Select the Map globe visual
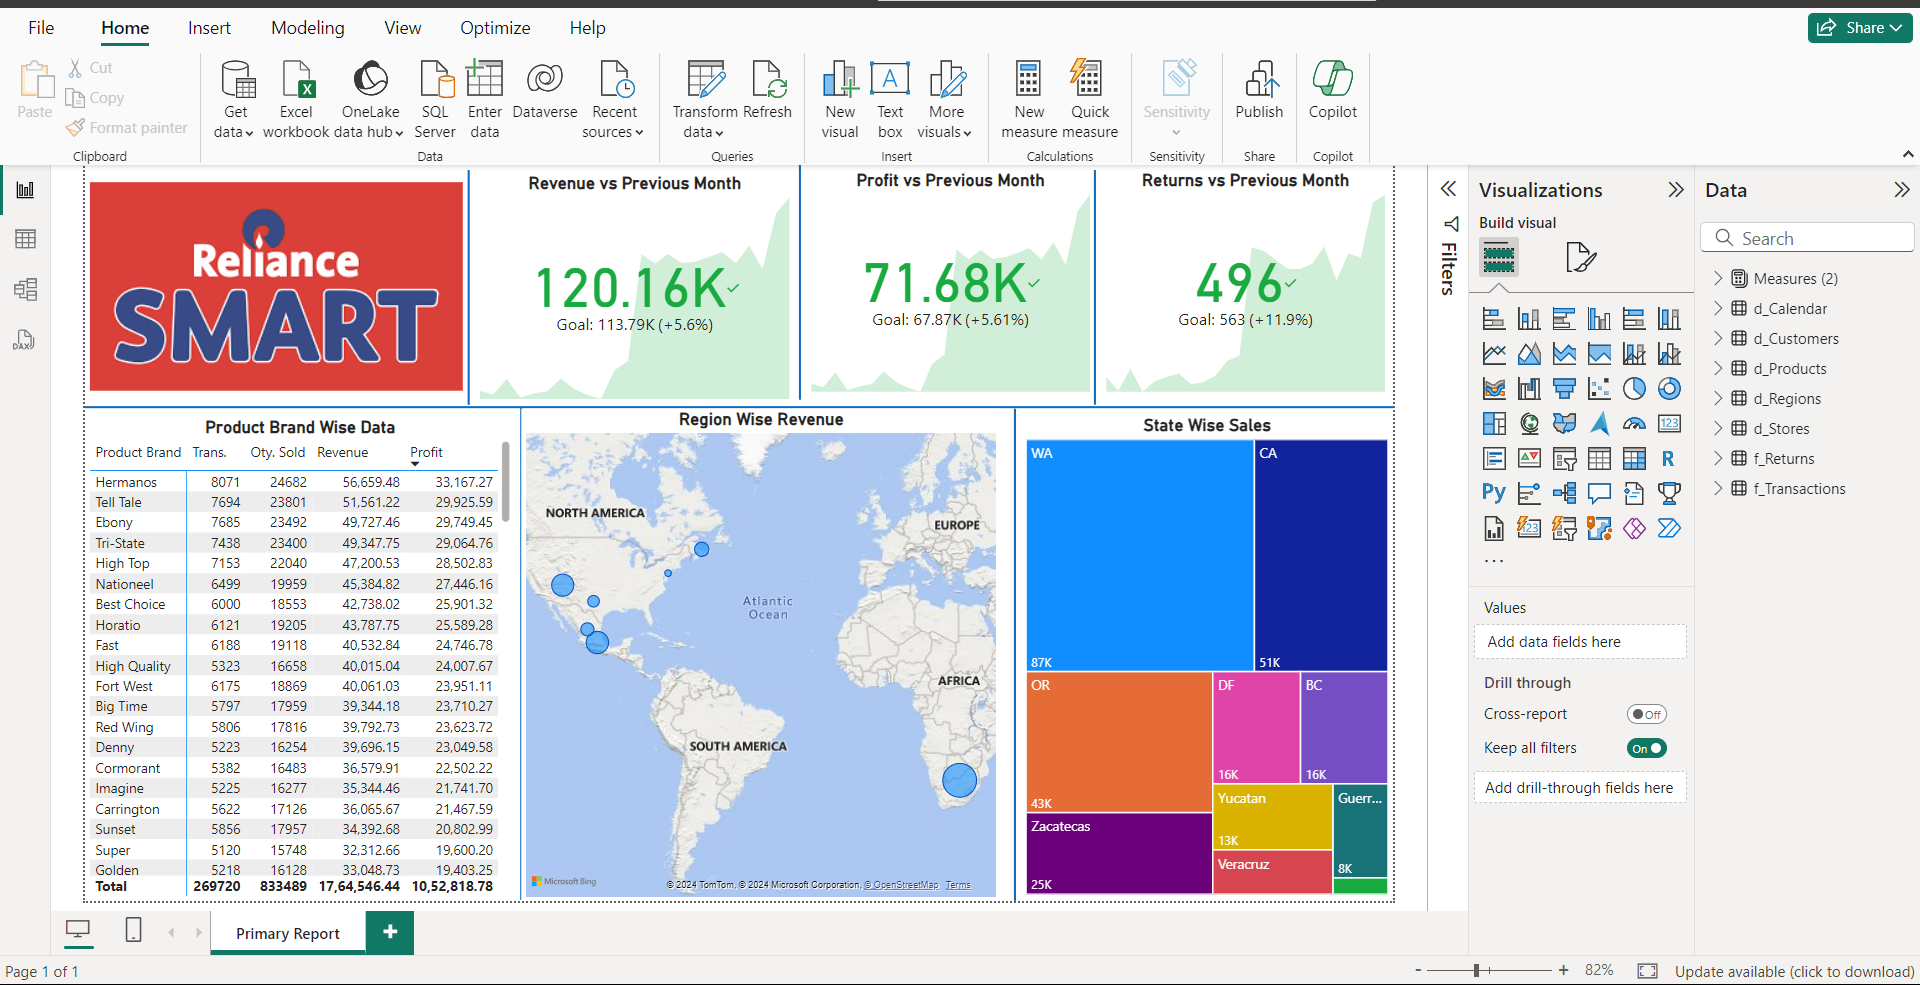Screen dimensions: 1920x985 click(1529, 424)
